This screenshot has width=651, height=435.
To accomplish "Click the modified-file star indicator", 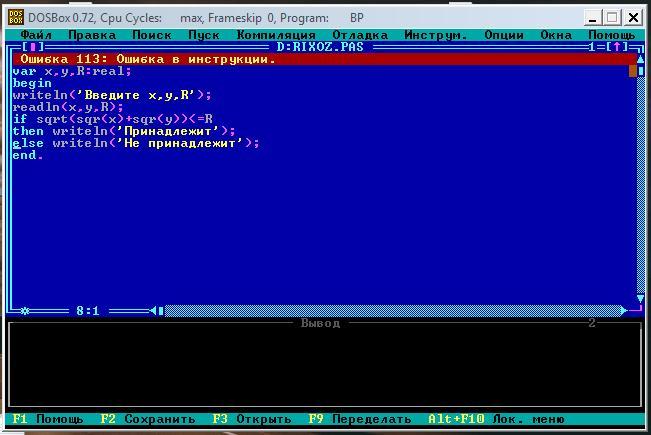I will click(x=25, y=310).
